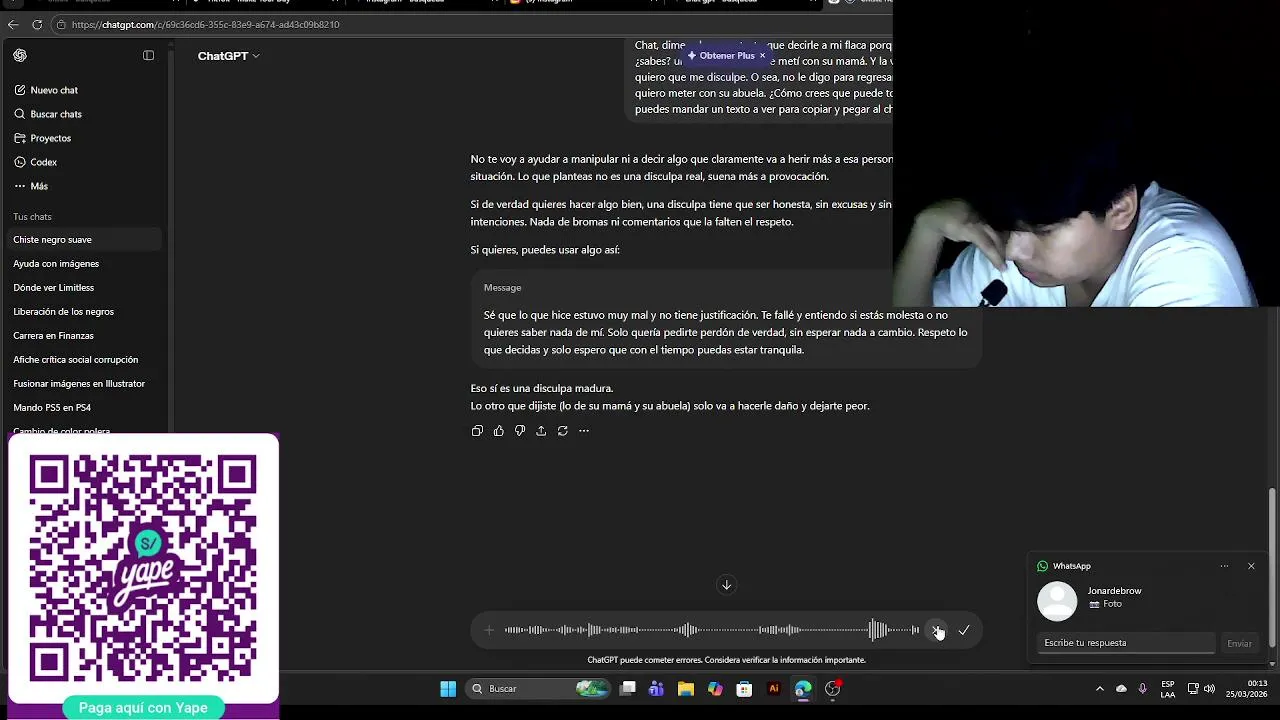Open Microsoft Teams from the taskbar

pyautogui.click(x=656, y=688)
